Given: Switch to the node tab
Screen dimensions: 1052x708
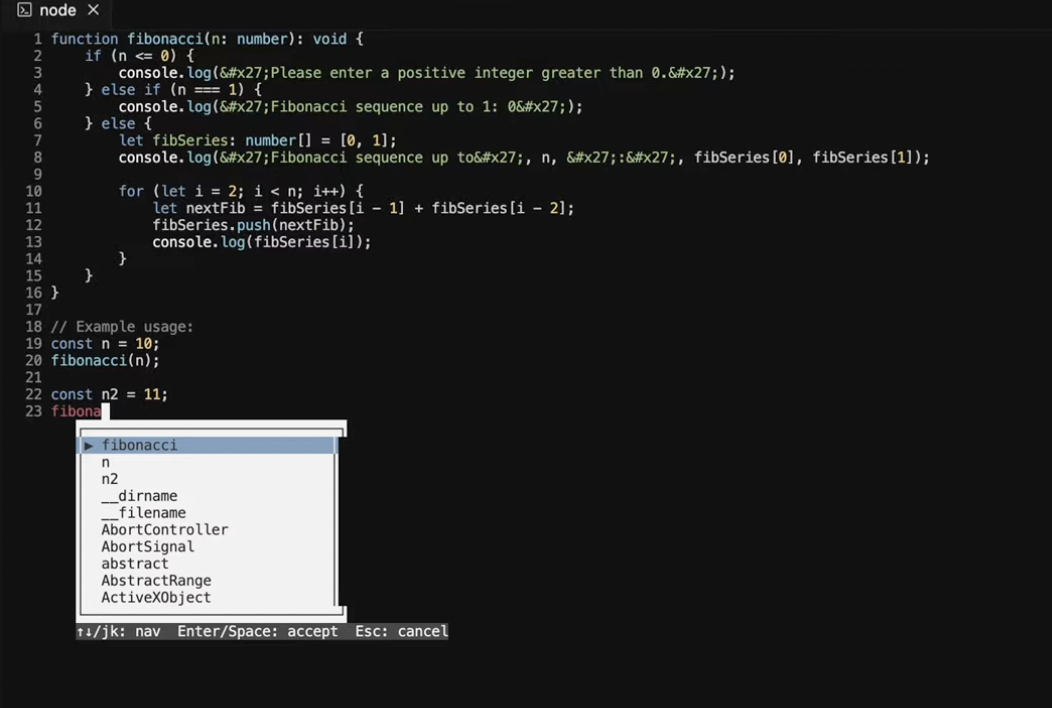Looking at the screenshot, I should [x=58, y=10].
